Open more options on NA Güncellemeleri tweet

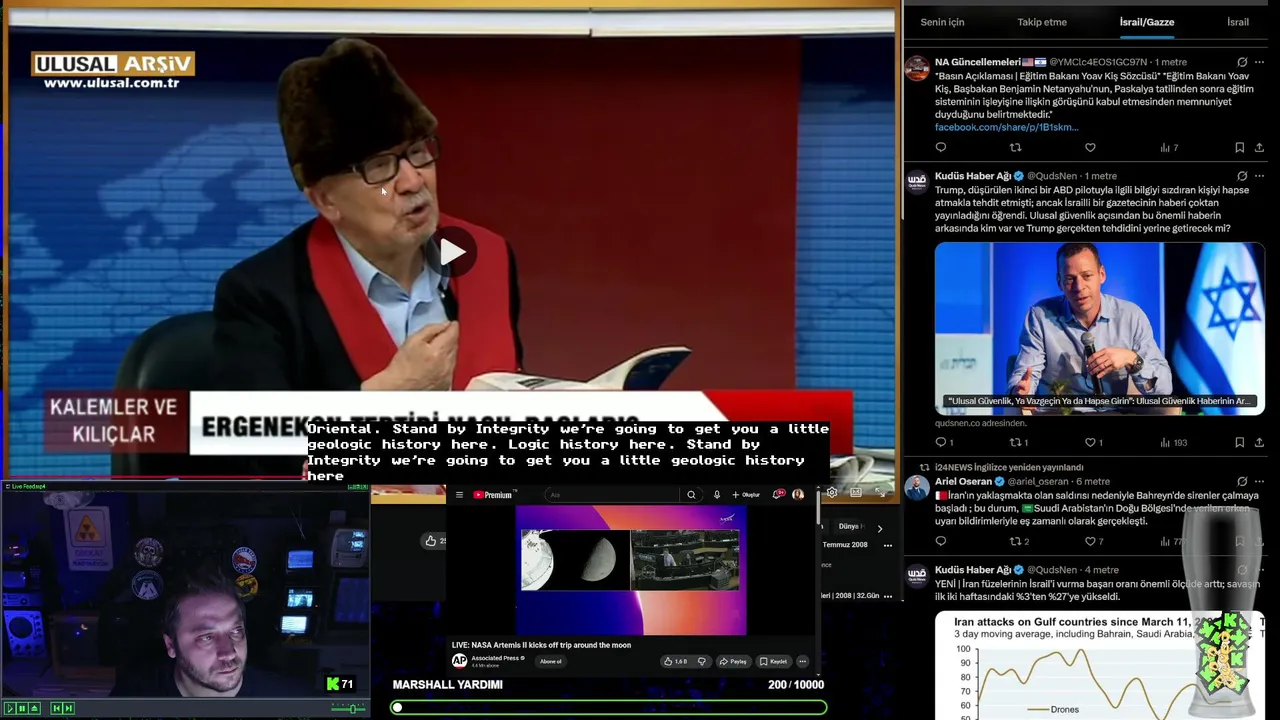tap(1259, 62)
